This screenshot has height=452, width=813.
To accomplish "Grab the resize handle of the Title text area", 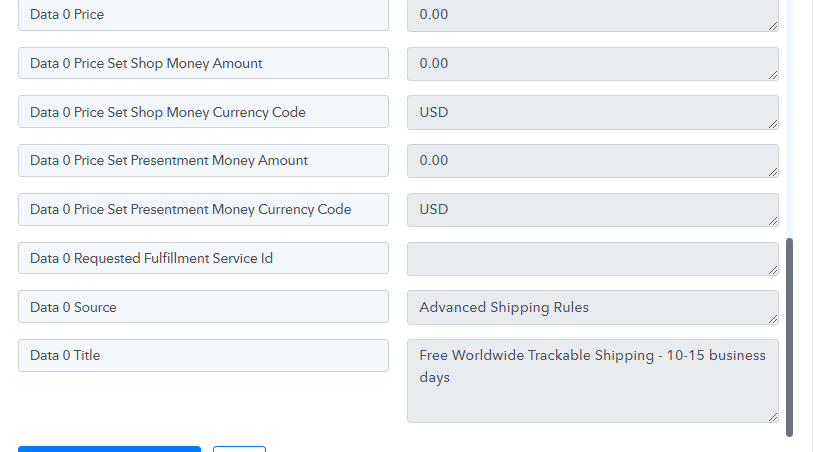I will tap(773, 417).
